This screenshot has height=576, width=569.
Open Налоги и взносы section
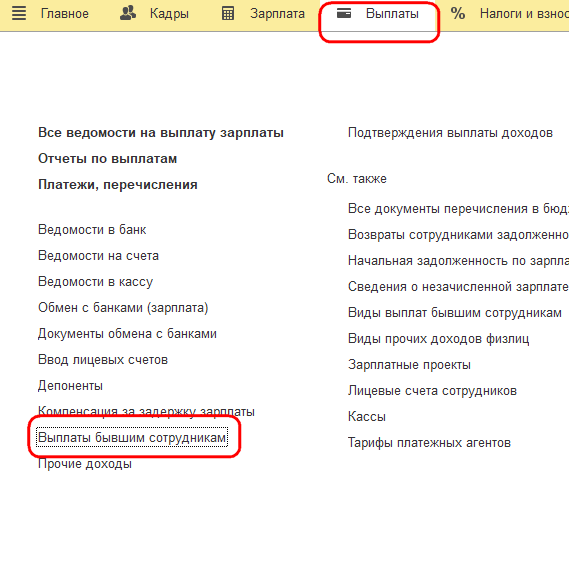[524, 14]
